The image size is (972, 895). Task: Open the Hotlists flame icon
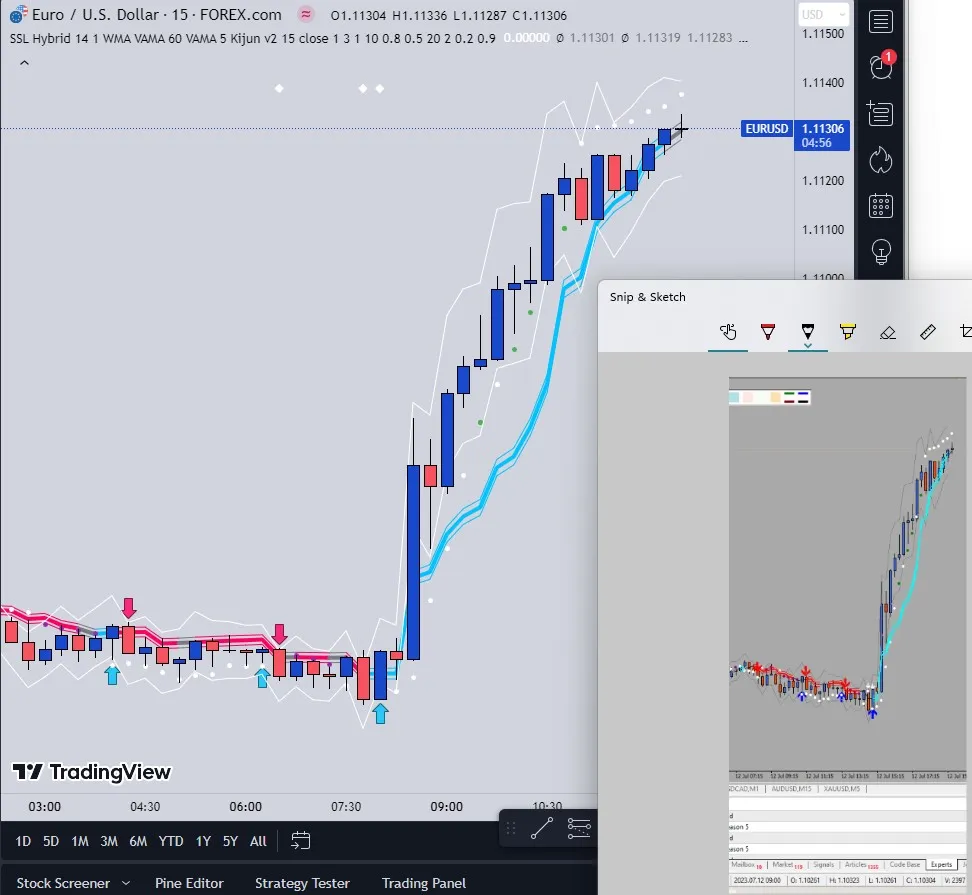point(880,159)
